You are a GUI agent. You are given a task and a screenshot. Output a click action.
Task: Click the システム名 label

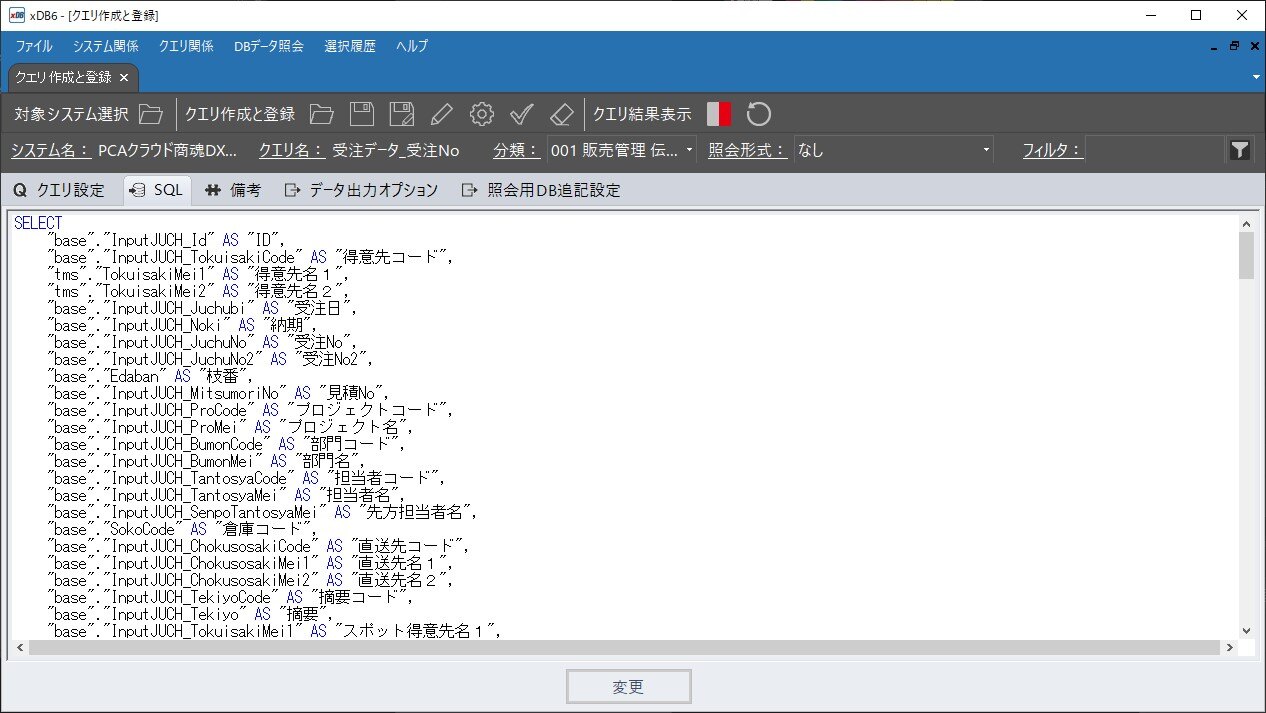[x=51, y=150]
